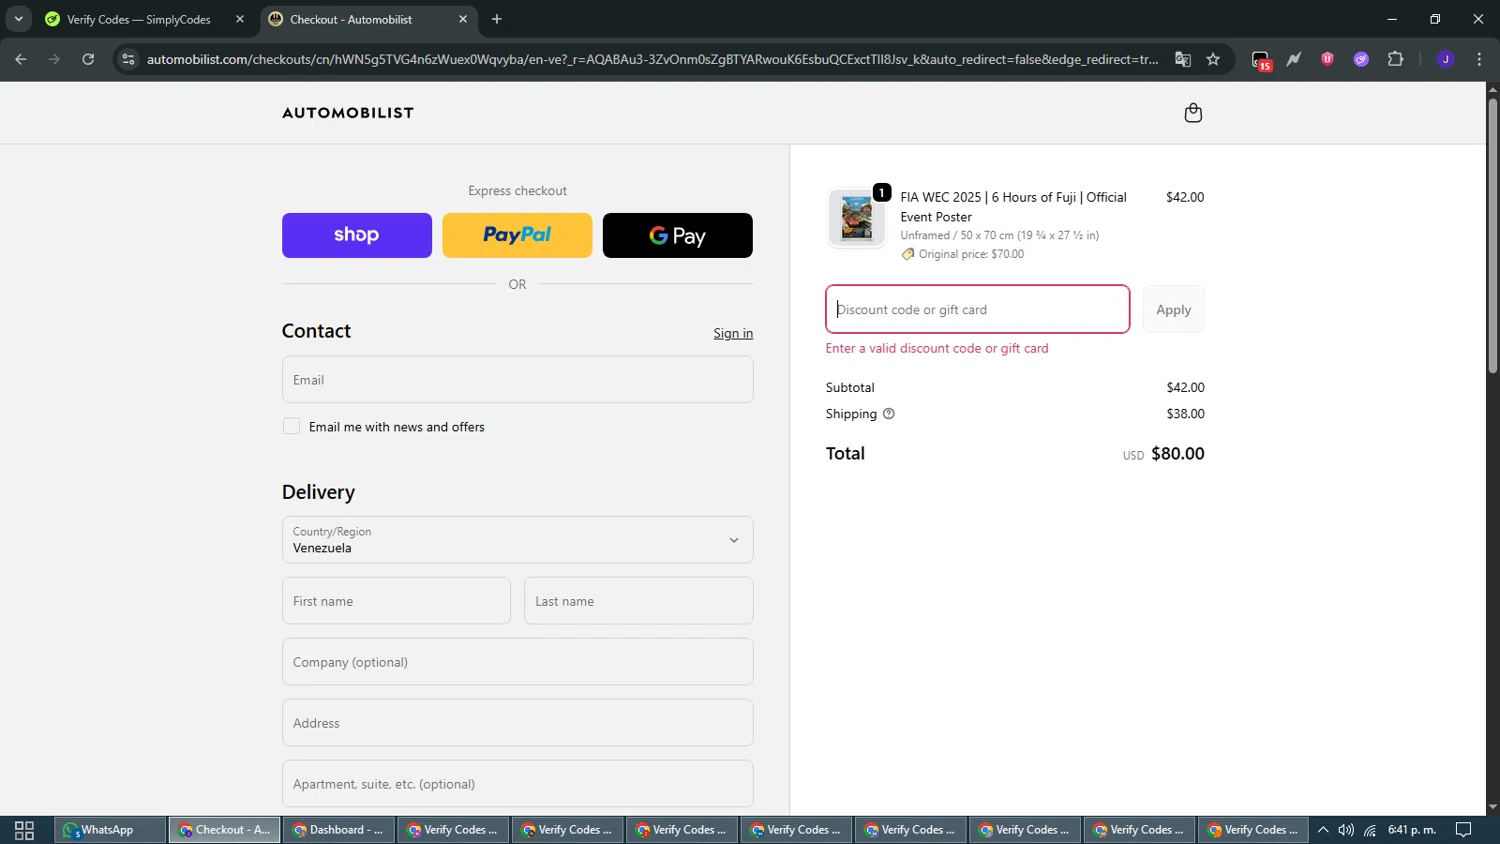The width and height of the screenshot is (1500, 844).
Task: Check Email me with news and offers
Action: (291, 426)
